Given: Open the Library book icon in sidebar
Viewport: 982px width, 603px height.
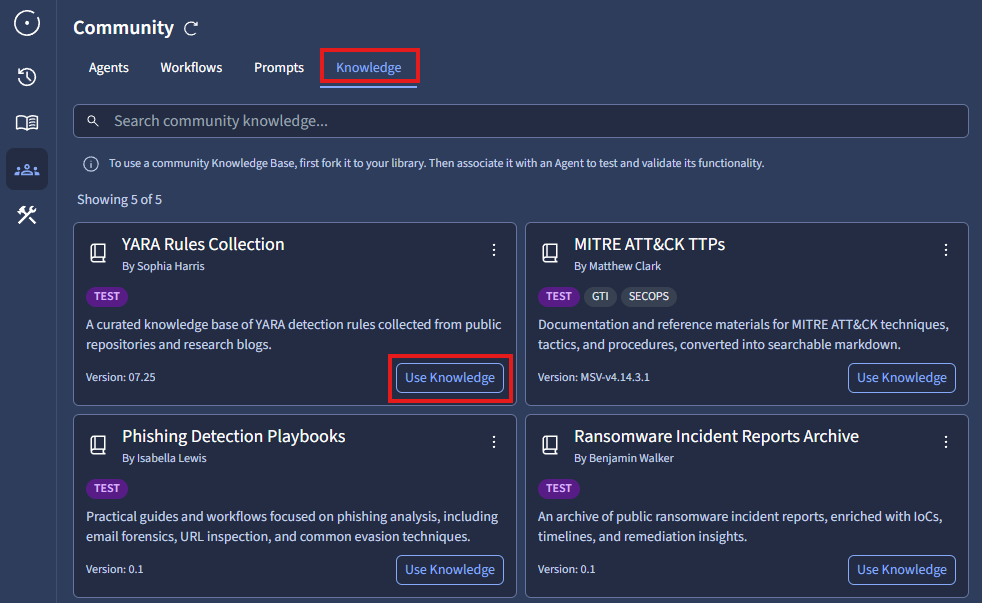Looking at the screenshot, I should pos(27,123).
